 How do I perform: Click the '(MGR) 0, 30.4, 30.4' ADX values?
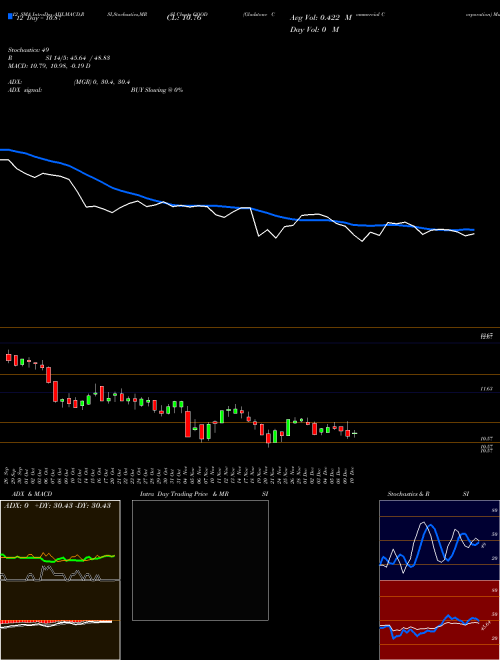click(102, 82)
